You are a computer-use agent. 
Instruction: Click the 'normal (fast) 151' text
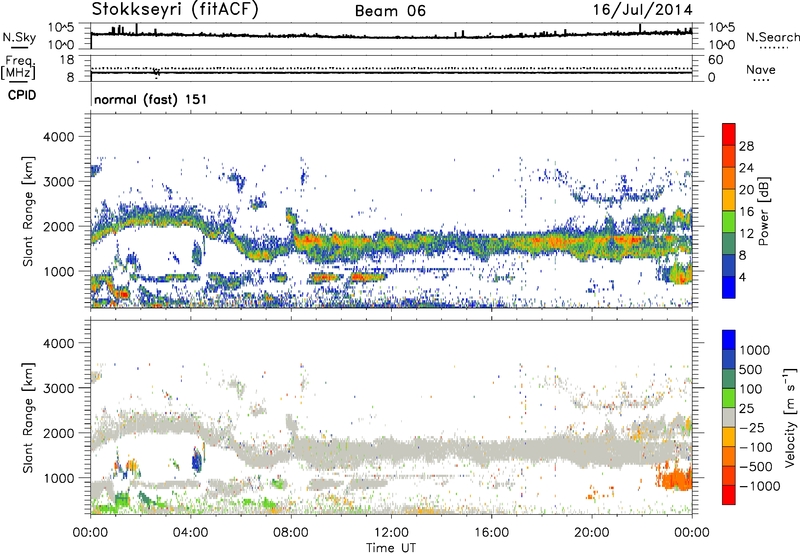pyautogui.click(x=151, y=99)
